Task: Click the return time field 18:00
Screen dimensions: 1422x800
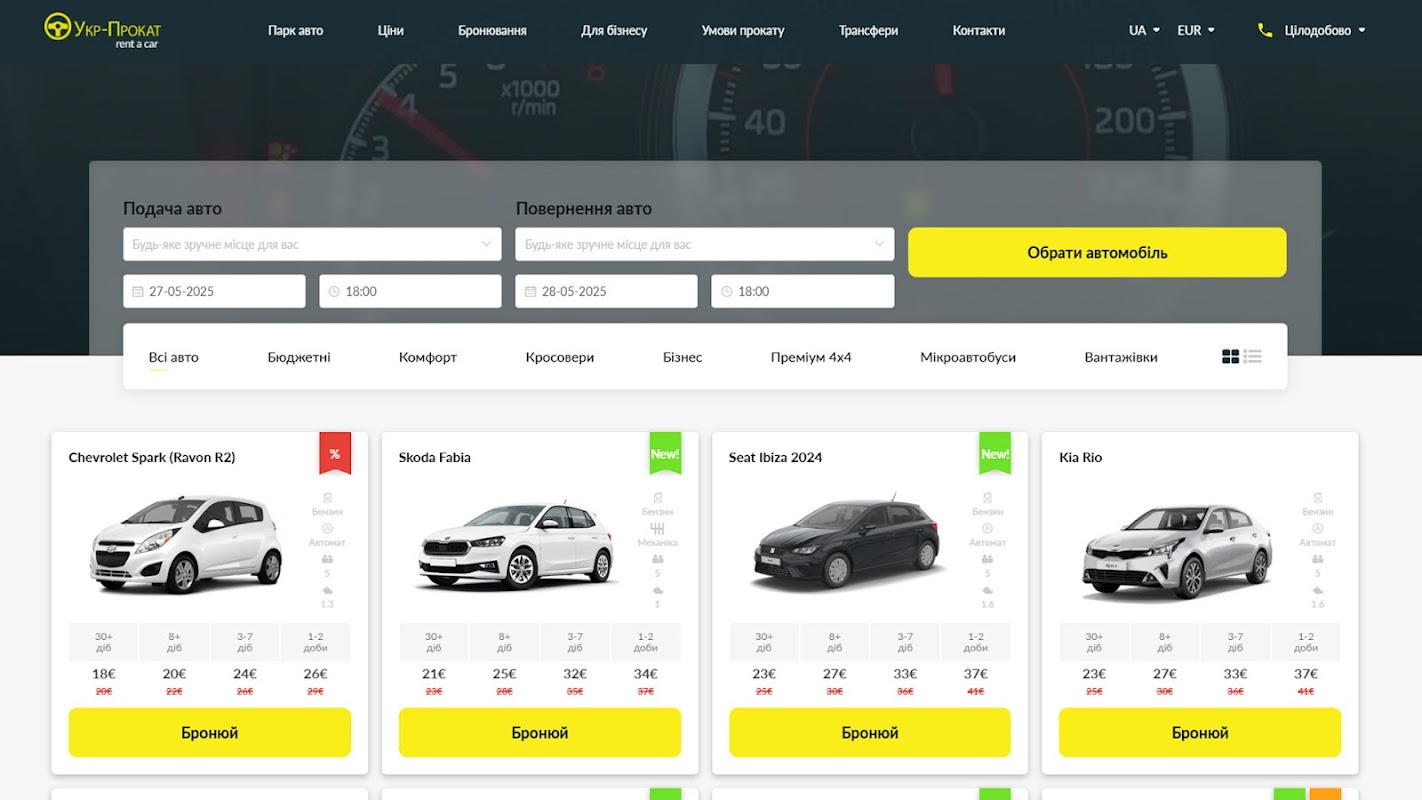Action: click(803, 292)
